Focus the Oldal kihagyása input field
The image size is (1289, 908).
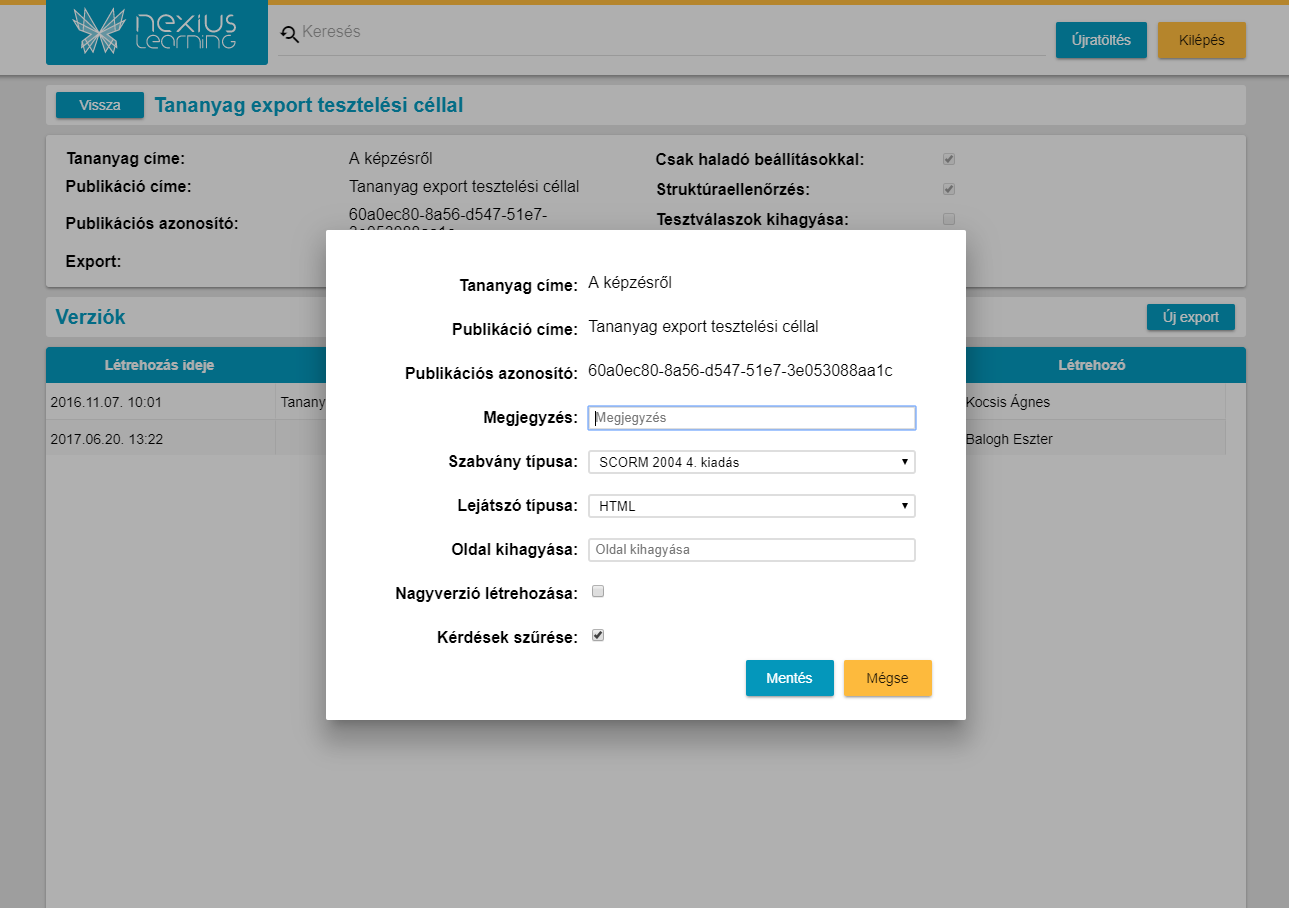[x=751, y=550]
